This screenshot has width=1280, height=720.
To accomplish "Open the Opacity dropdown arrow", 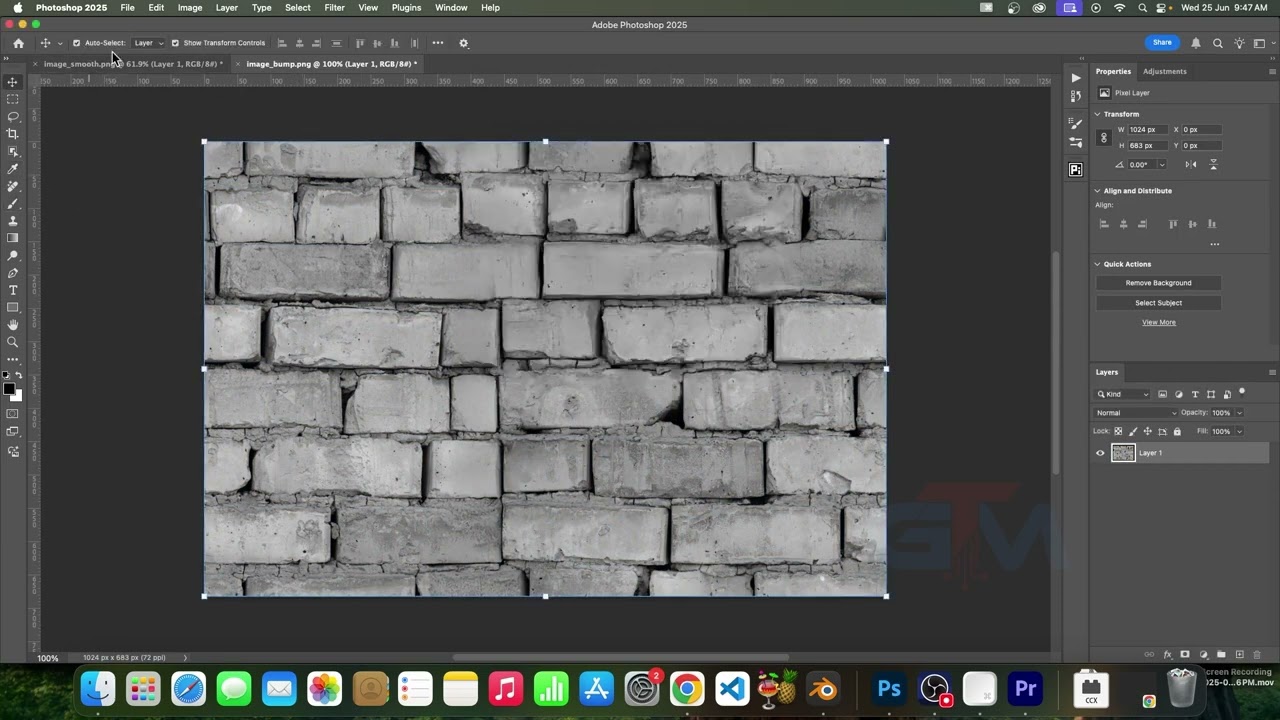I will 1239,413.
